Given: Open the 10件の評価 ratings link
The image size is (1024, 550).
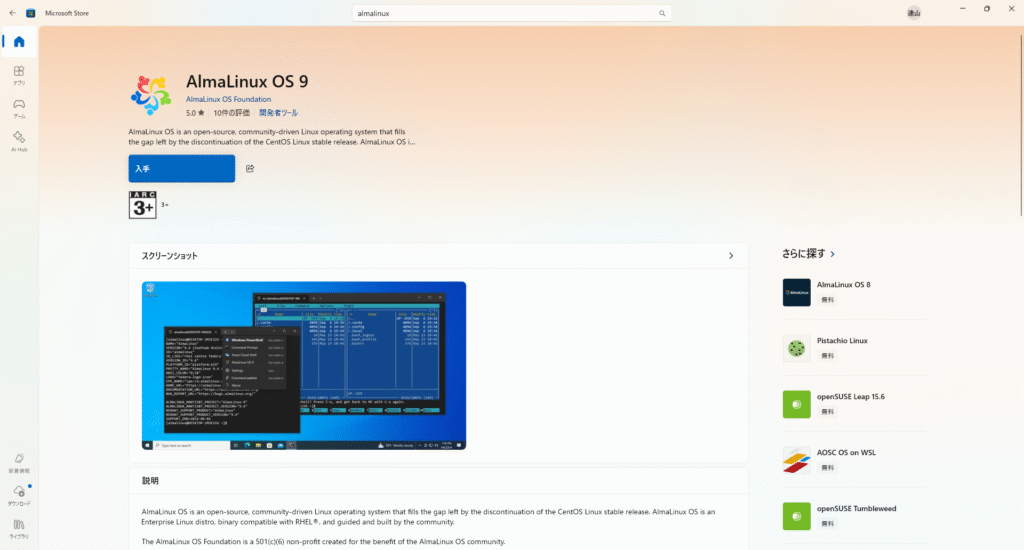Looking at the screenshot, I should point(231,113).
